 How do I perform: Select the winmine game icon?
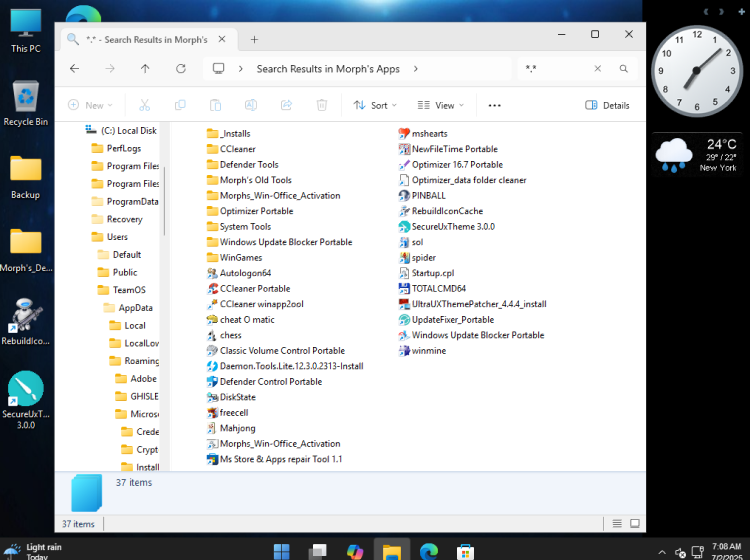point(404,351)
